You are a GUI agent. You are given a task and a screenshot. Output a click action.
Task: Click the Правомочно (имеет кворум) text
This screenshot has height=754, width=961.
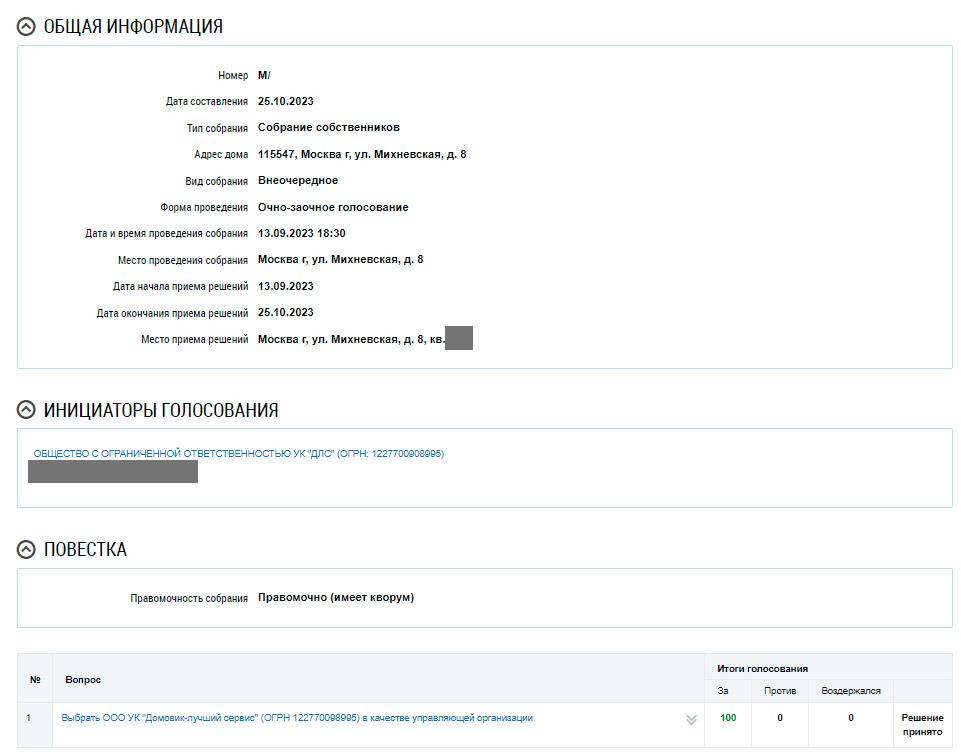click(335, 598)
